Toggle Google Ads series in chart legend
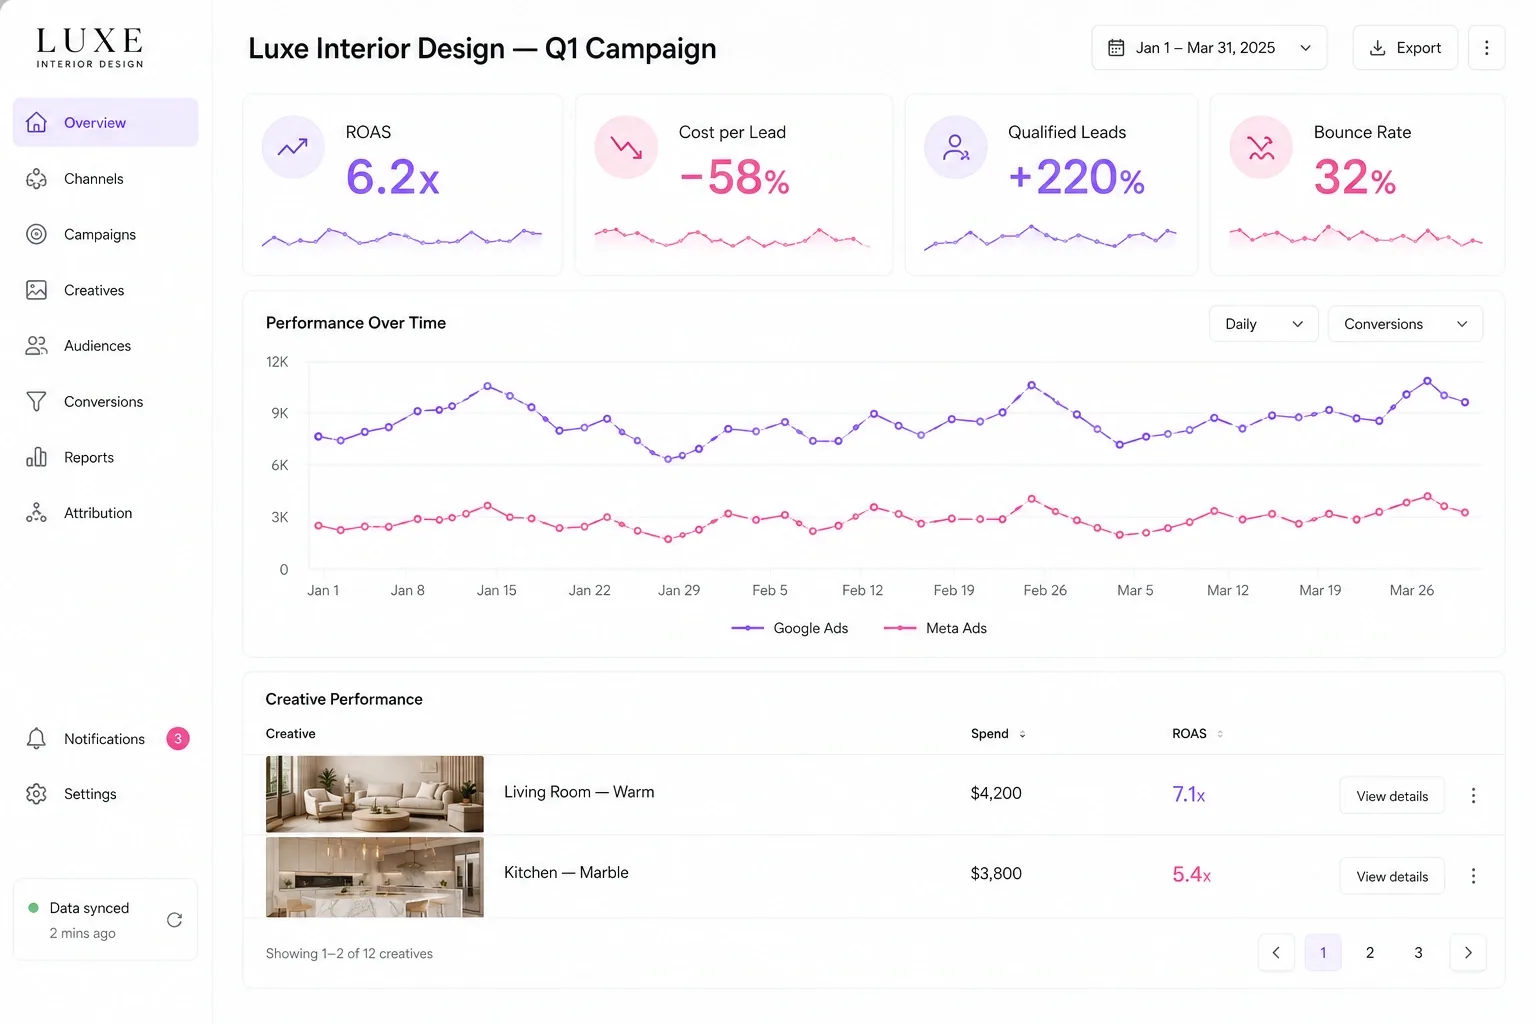This screenshot has width=1536, height=1024. [x=790, y=628]
